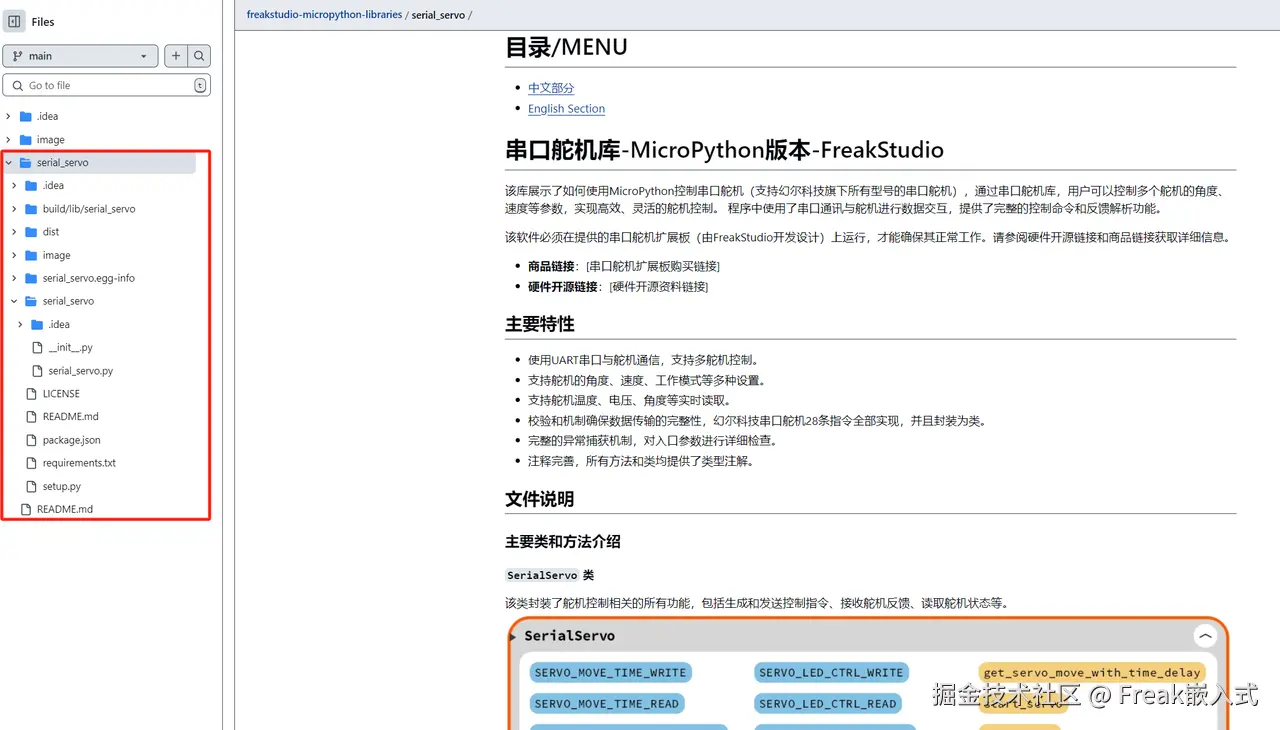Click the 主要特性 heading
1280x730 pixels.
pyautogui.click(x=540, y=324)
